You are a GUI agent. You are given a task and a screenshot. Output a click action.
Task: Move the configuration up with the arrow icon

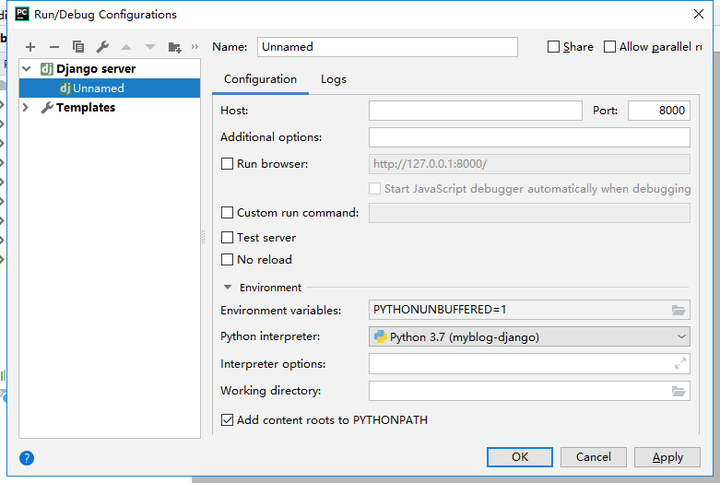pos(126,47)
